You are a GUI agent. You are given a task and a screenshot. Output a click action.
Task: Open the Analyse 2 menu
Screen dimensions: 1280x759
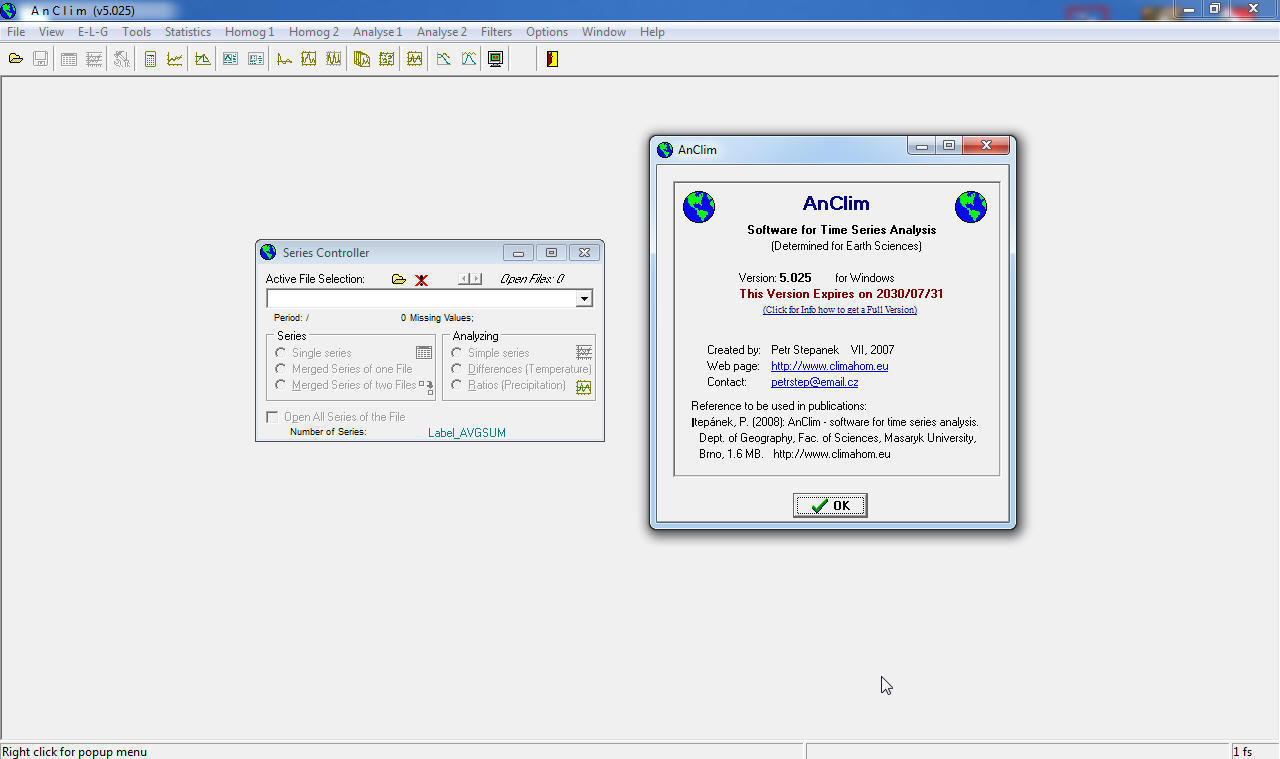click(x=442, y=32)
